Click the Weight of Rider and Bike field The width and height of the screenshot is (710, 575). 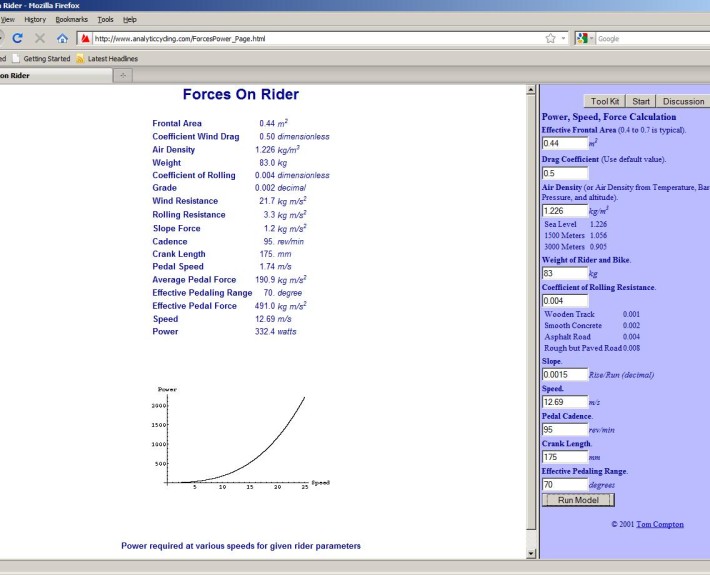point(565,273)
